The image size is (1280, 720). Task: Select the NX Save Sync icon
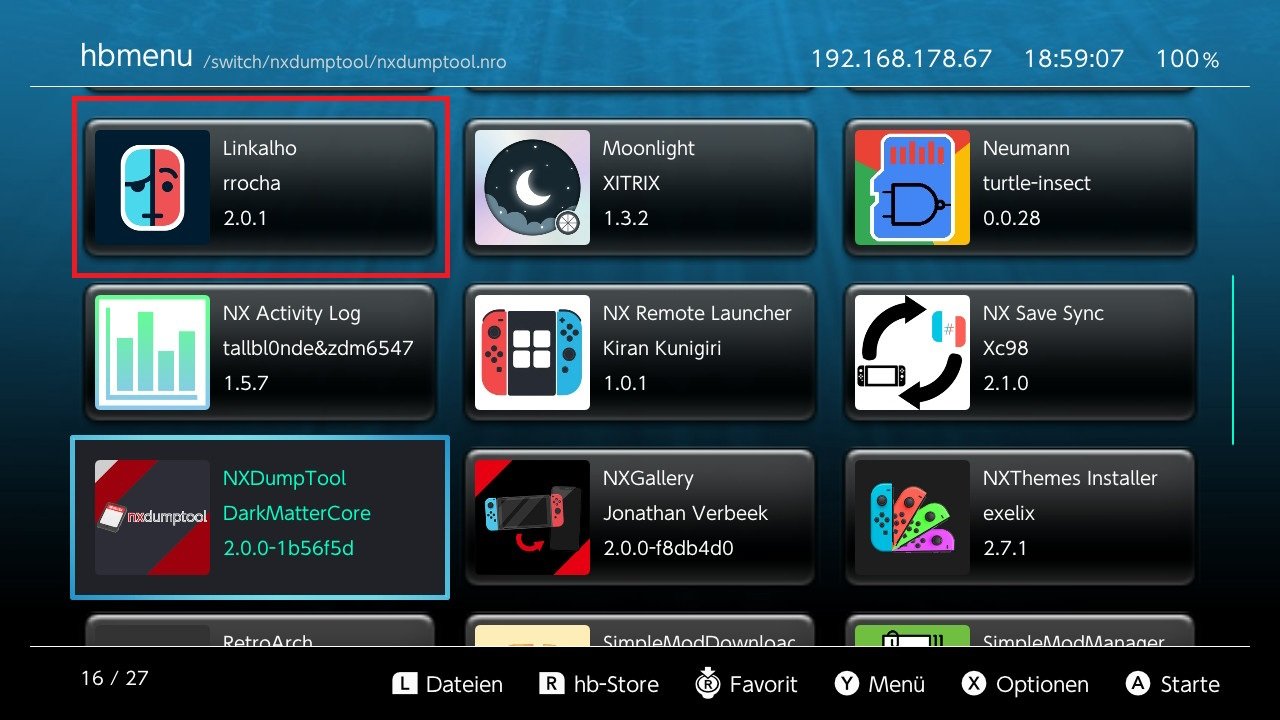coord(912,352)
